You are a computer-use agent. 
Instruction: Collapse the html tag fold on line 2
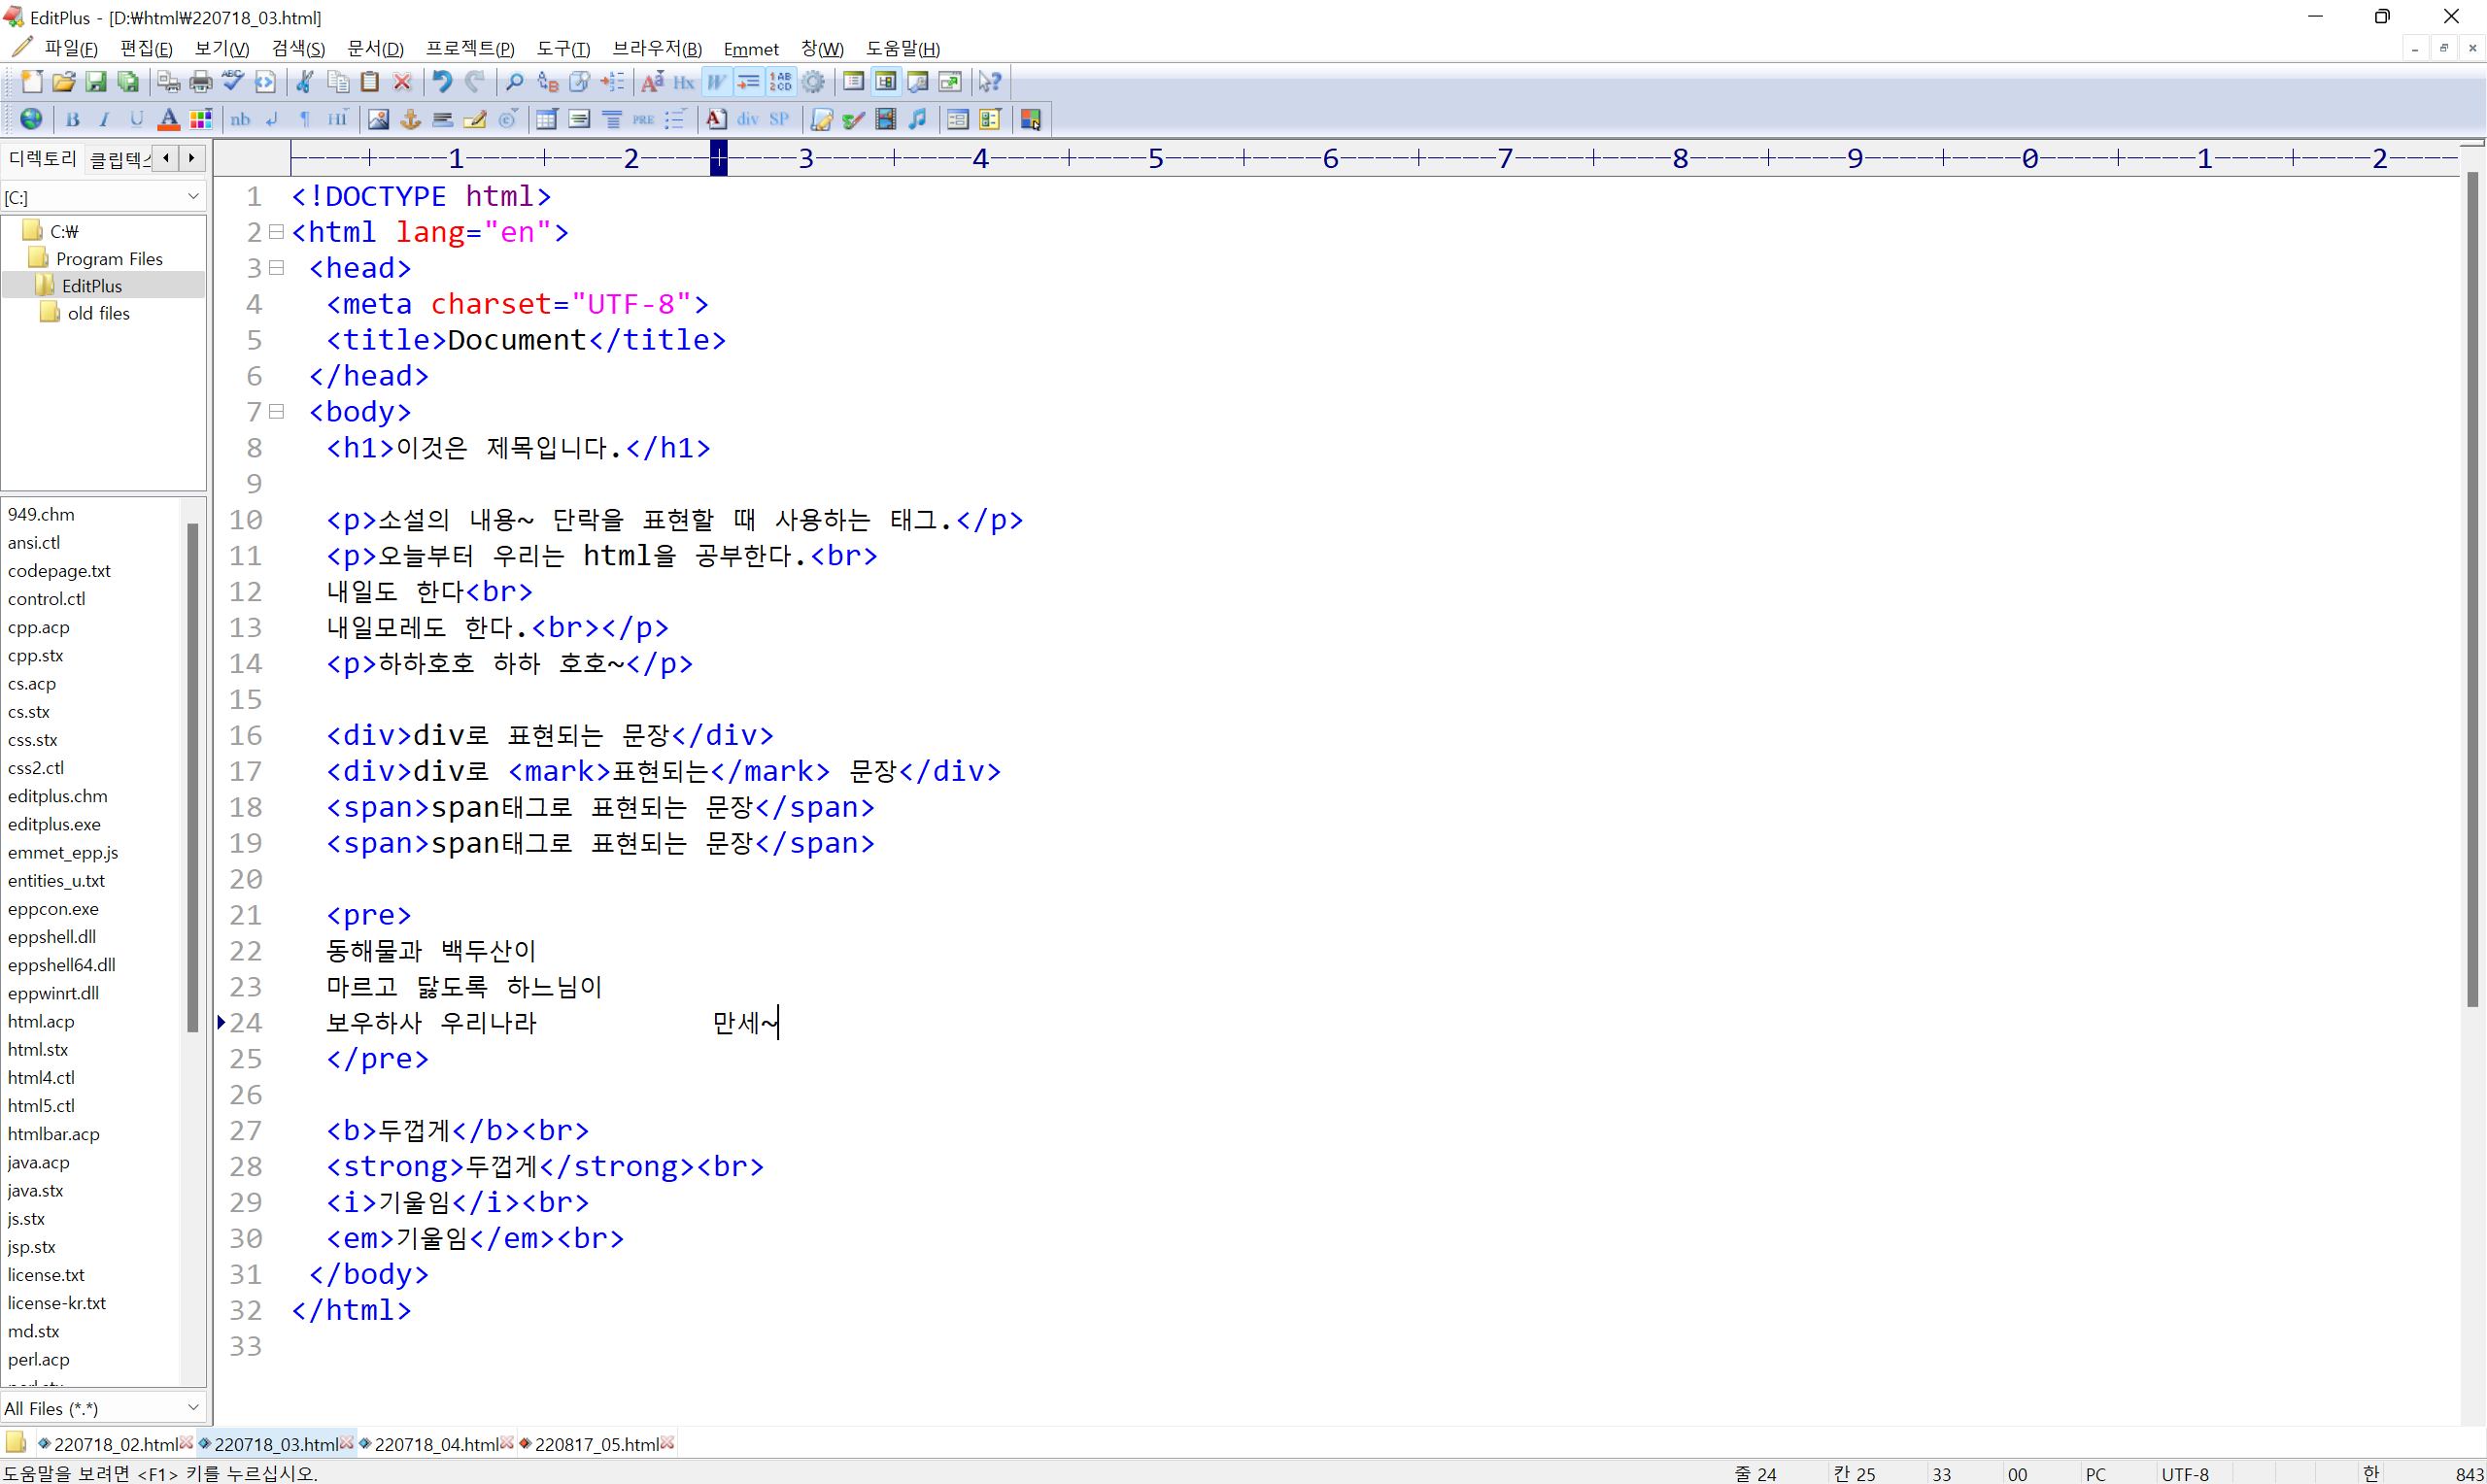(277, 232)
